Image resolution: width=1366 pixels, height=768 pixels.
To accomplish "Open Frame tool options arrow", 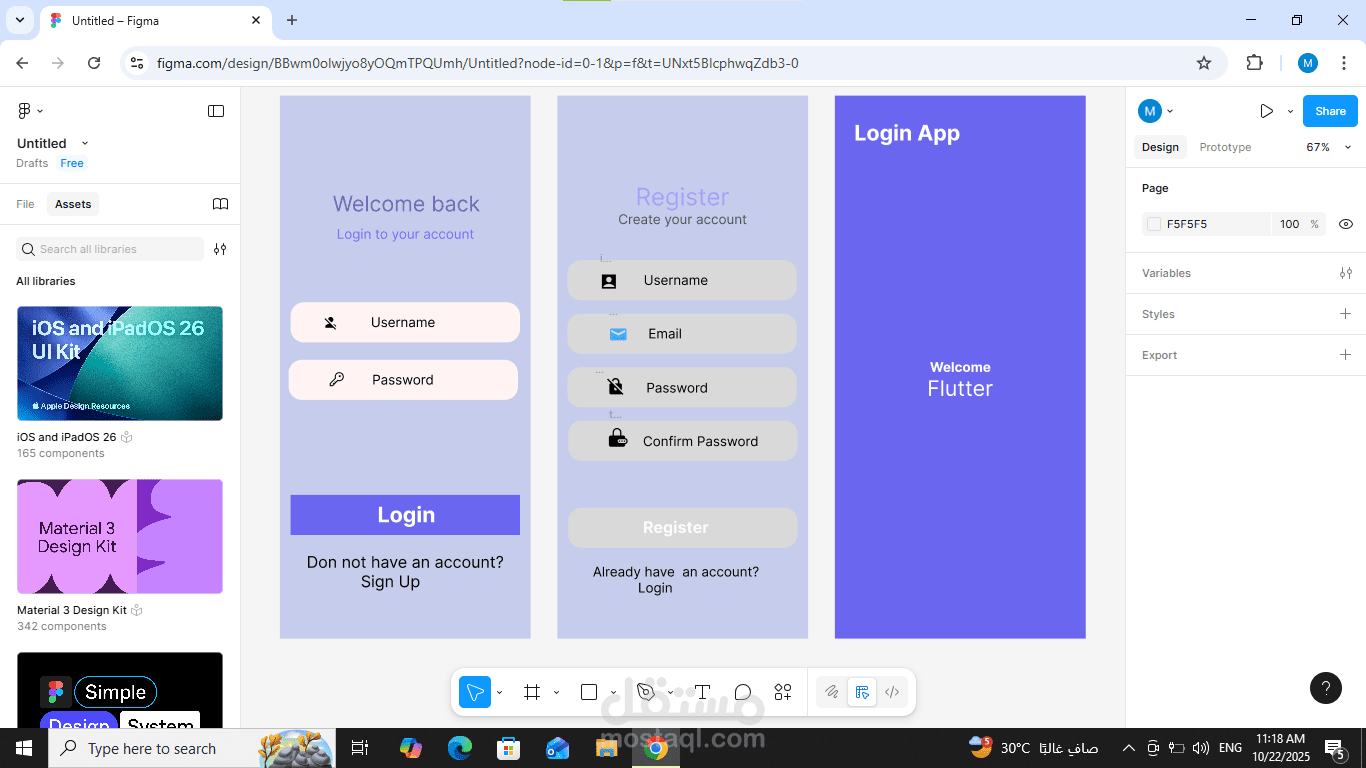I will pos(556,692).
